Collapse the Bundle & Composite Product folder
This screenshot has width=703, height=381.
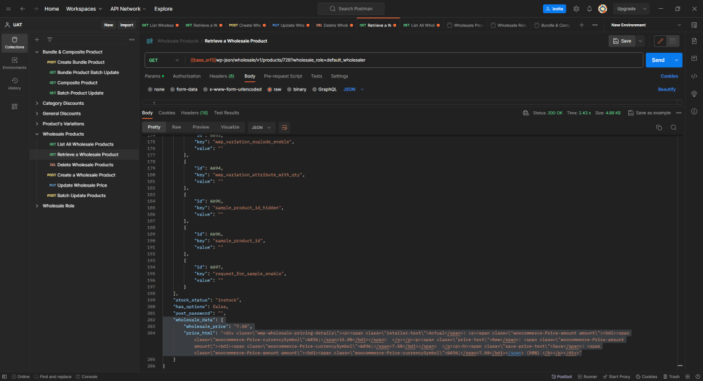pyautogui.click(x=37, y=52)
